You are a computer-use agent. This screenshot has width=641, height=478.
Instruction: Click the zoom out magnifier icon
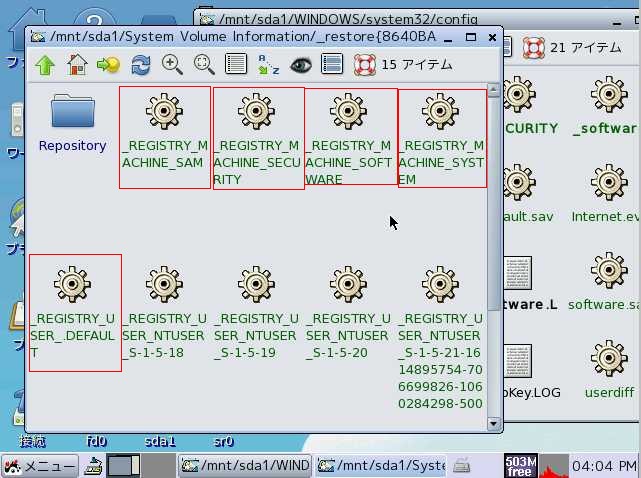pos(204,65)
